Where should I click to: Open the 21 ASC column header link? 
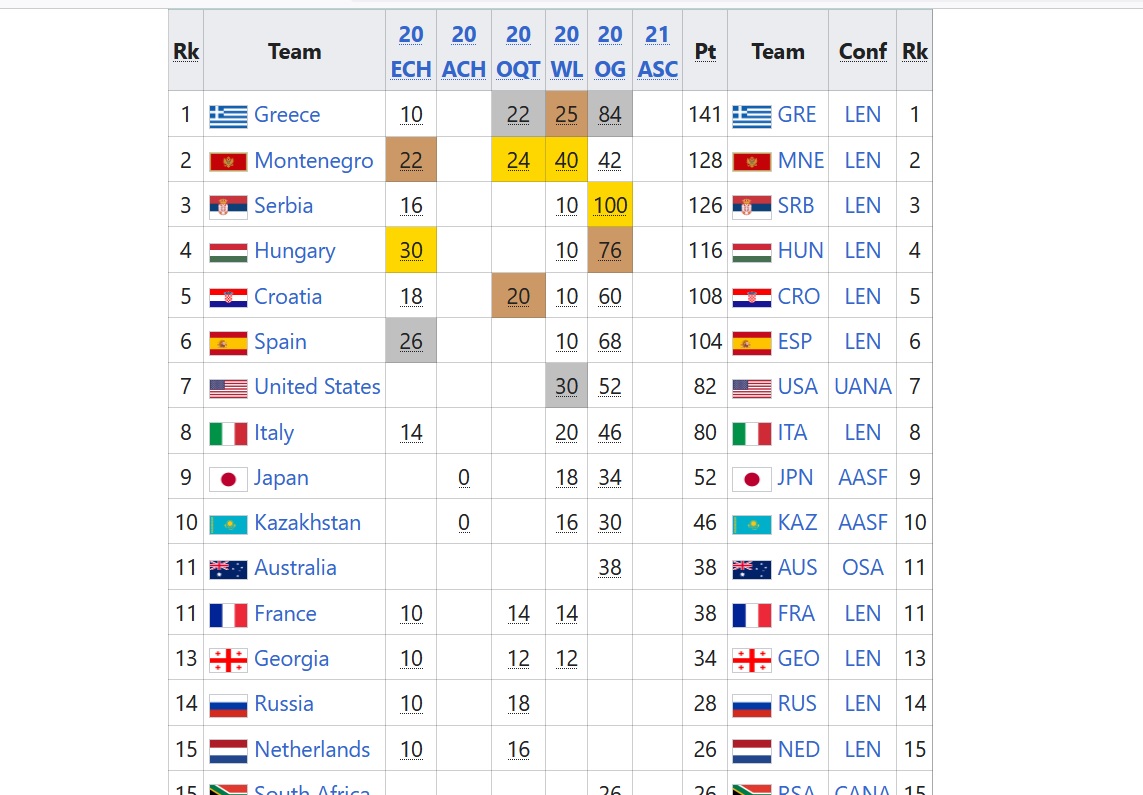(657, 51)
